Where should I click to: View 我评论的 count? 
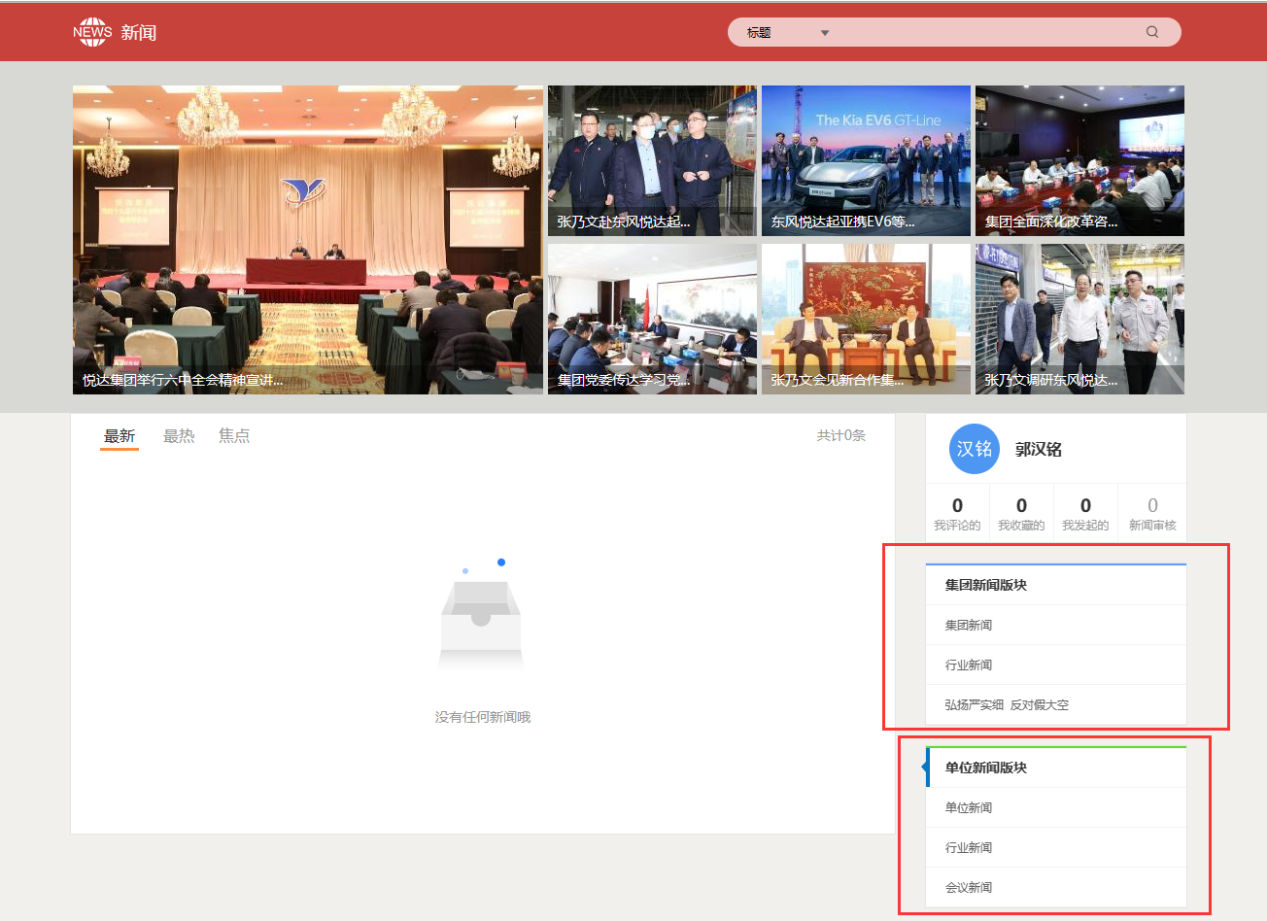point(957,514)
